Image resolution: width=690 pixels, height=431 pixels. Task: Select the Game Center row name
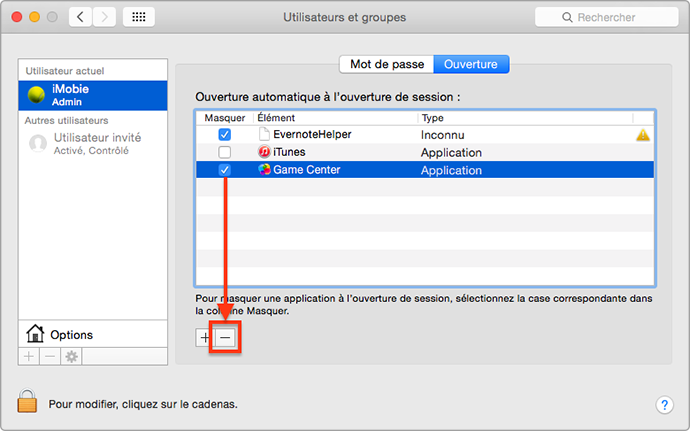[307, 169]
